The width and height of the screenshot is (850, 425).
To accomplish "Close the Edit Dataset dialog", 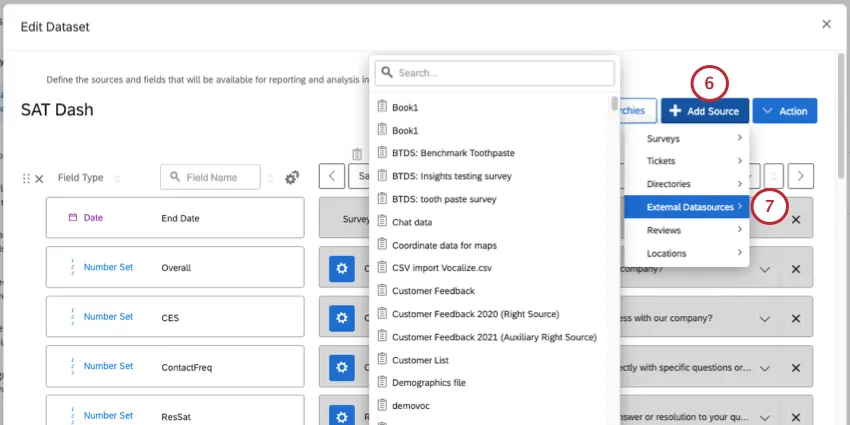I will click(x=826, y=24).
